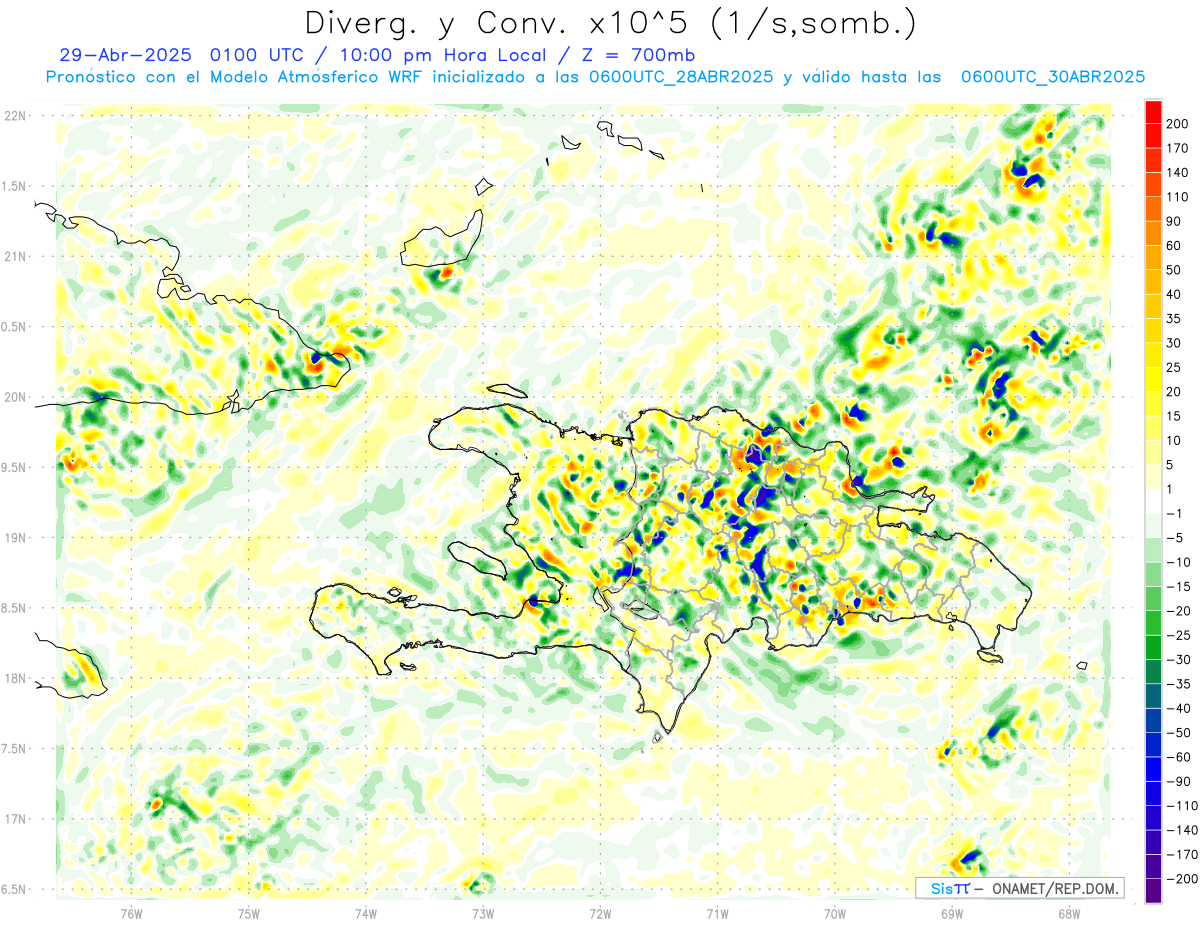This screenshot has width=1200, height=927.
Task: Click the positive '170' color scale label
Action: [x=1177, y=148]
